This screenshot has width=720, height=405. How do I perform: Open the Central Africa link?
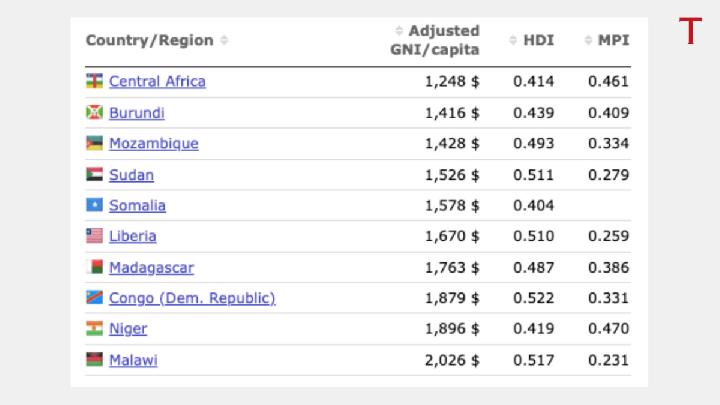[x=157, y=81]
